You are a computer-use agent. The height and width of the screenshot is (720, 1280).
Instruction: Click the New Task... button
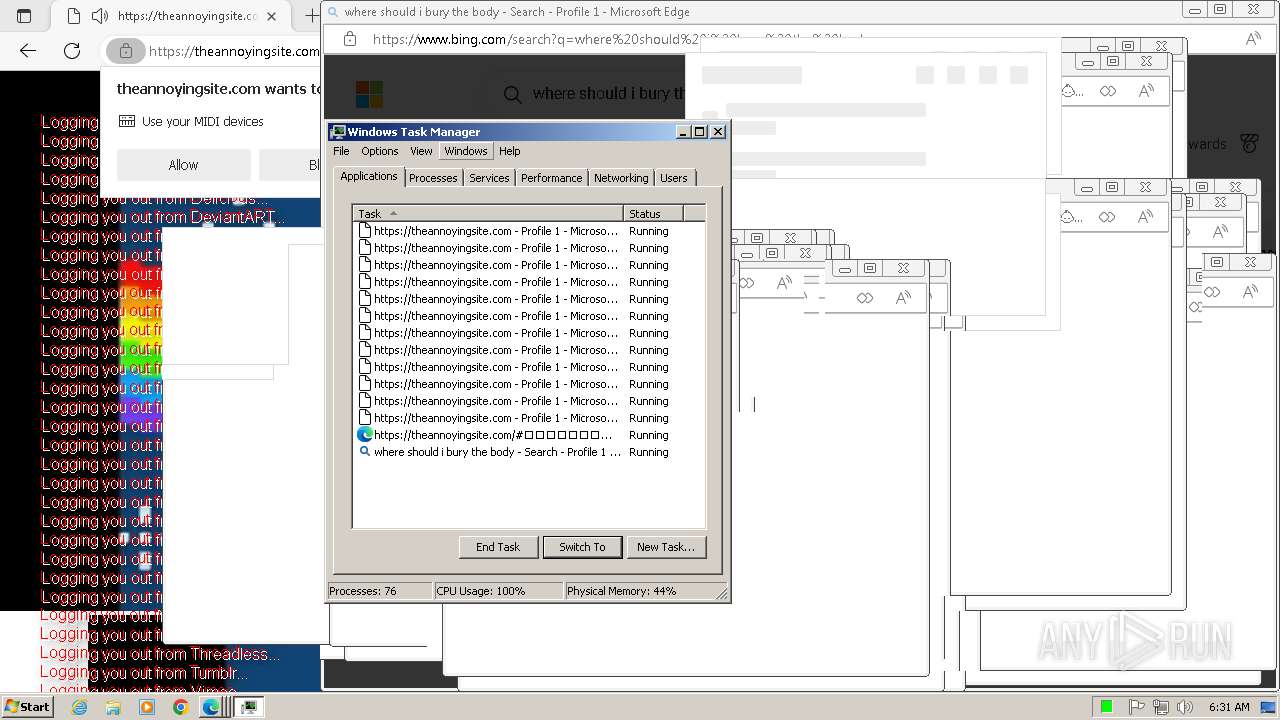tap(666, 547)
